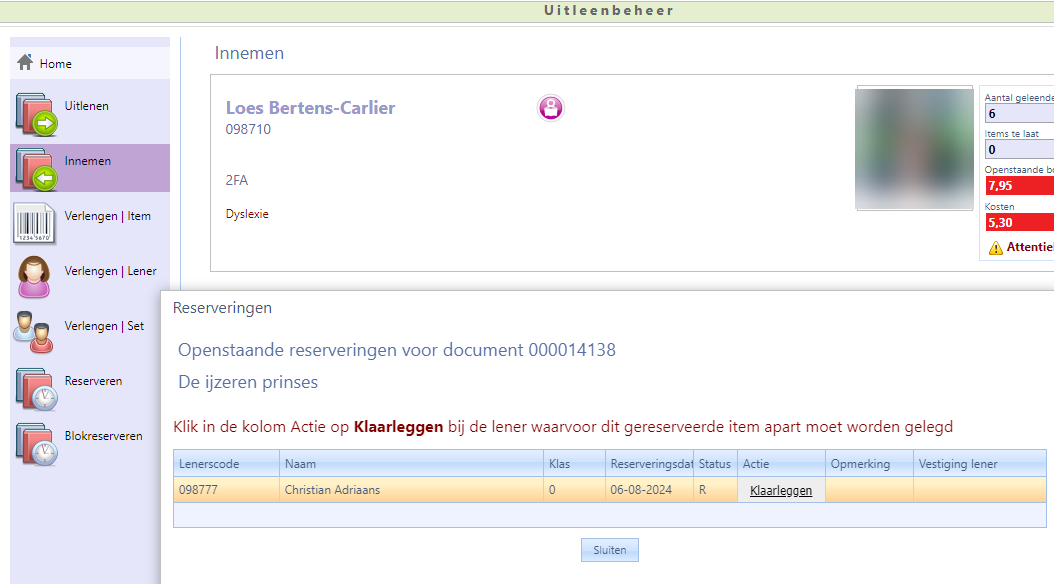Click the yellow Attentie warning icon
This screenshot has width=1054, height=584.
tap(995, 247)
